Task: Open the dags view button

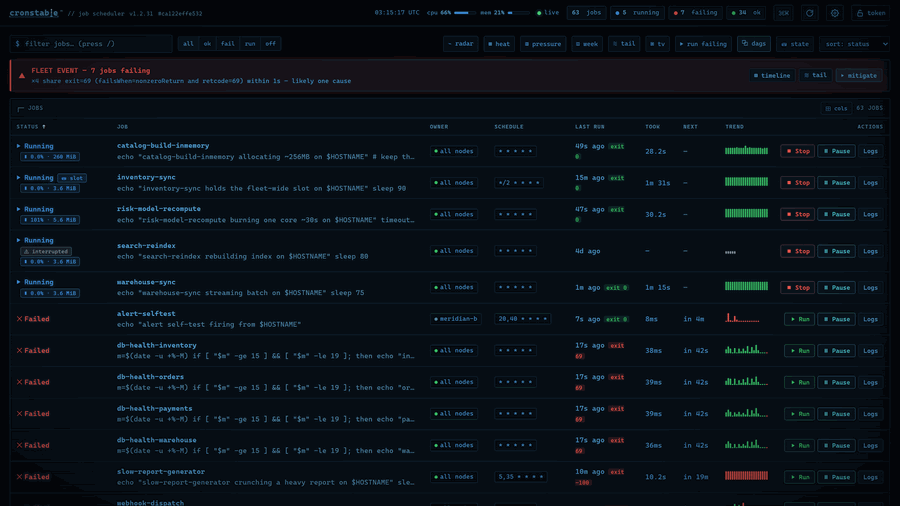Action: click(754, 44)
